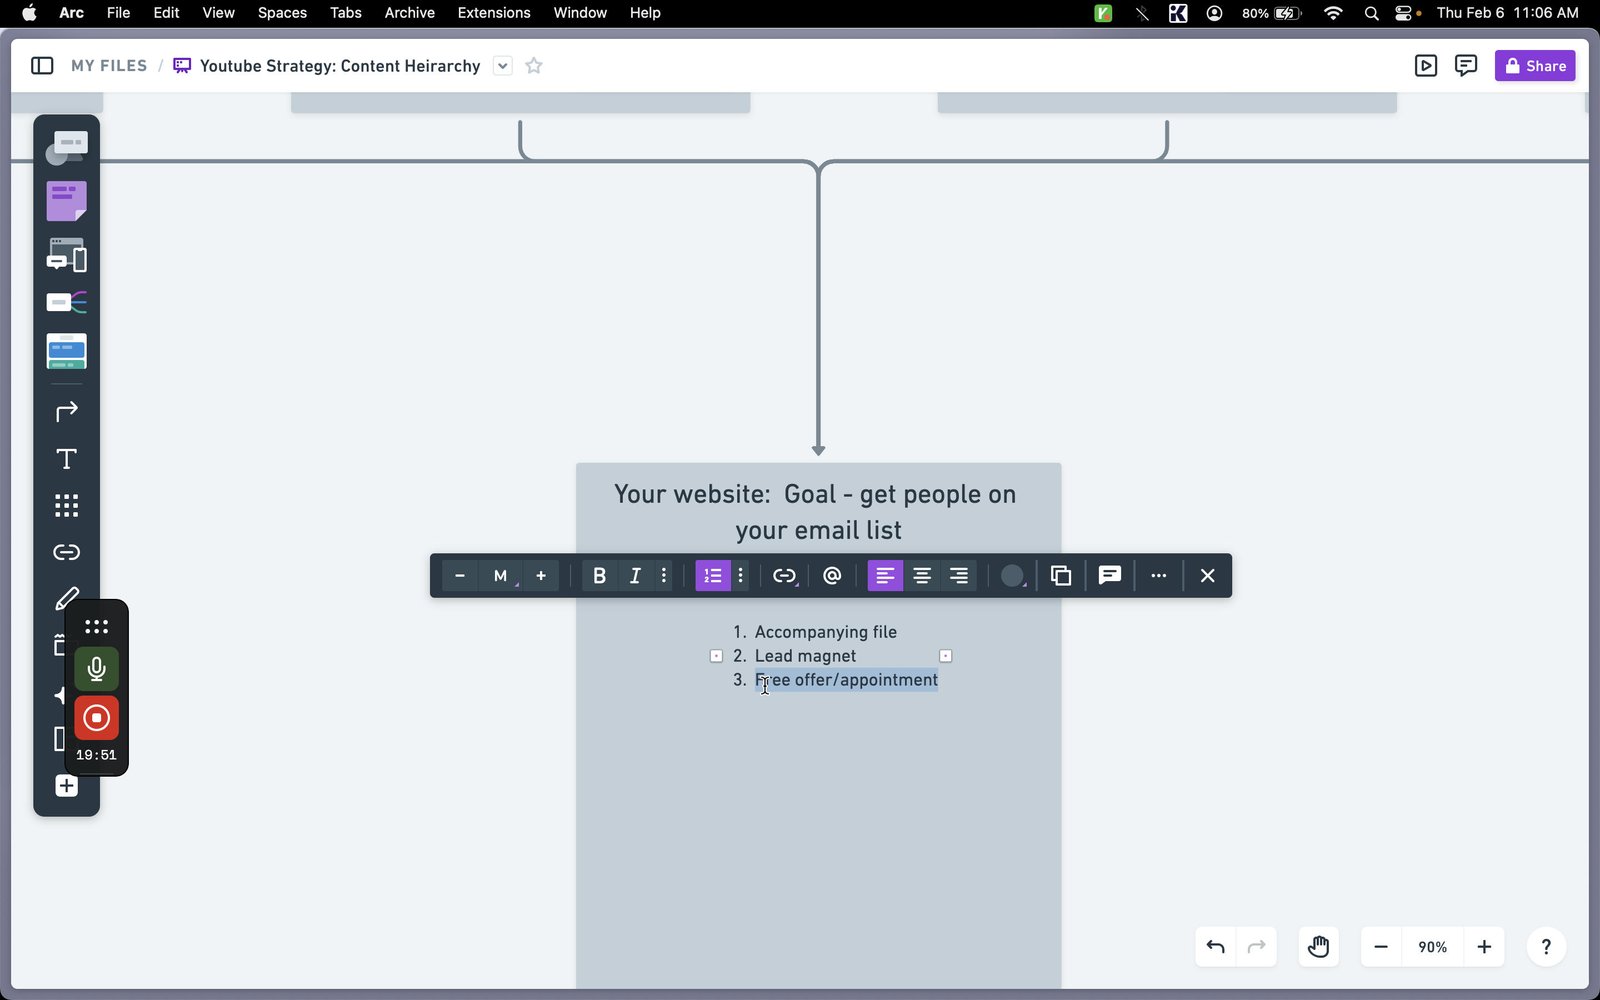Go to MY FILES breadcrumb
The height and width of the screenshot is (1000, 1600).
click(x=109, y=66)
